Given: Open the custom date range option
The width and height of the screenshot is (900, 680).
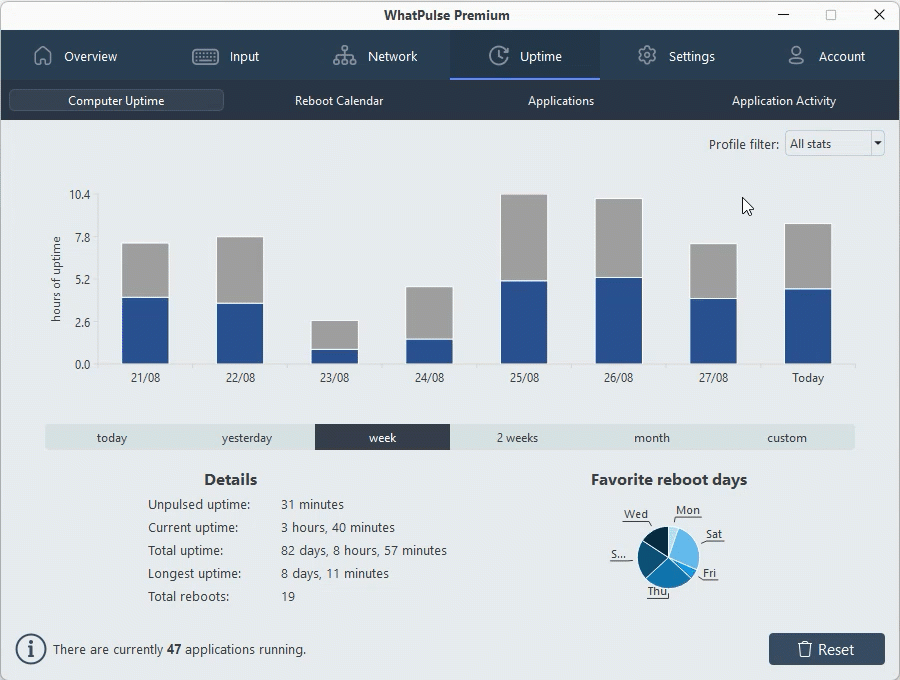Looking at the screenshot, I should (786, 437).
